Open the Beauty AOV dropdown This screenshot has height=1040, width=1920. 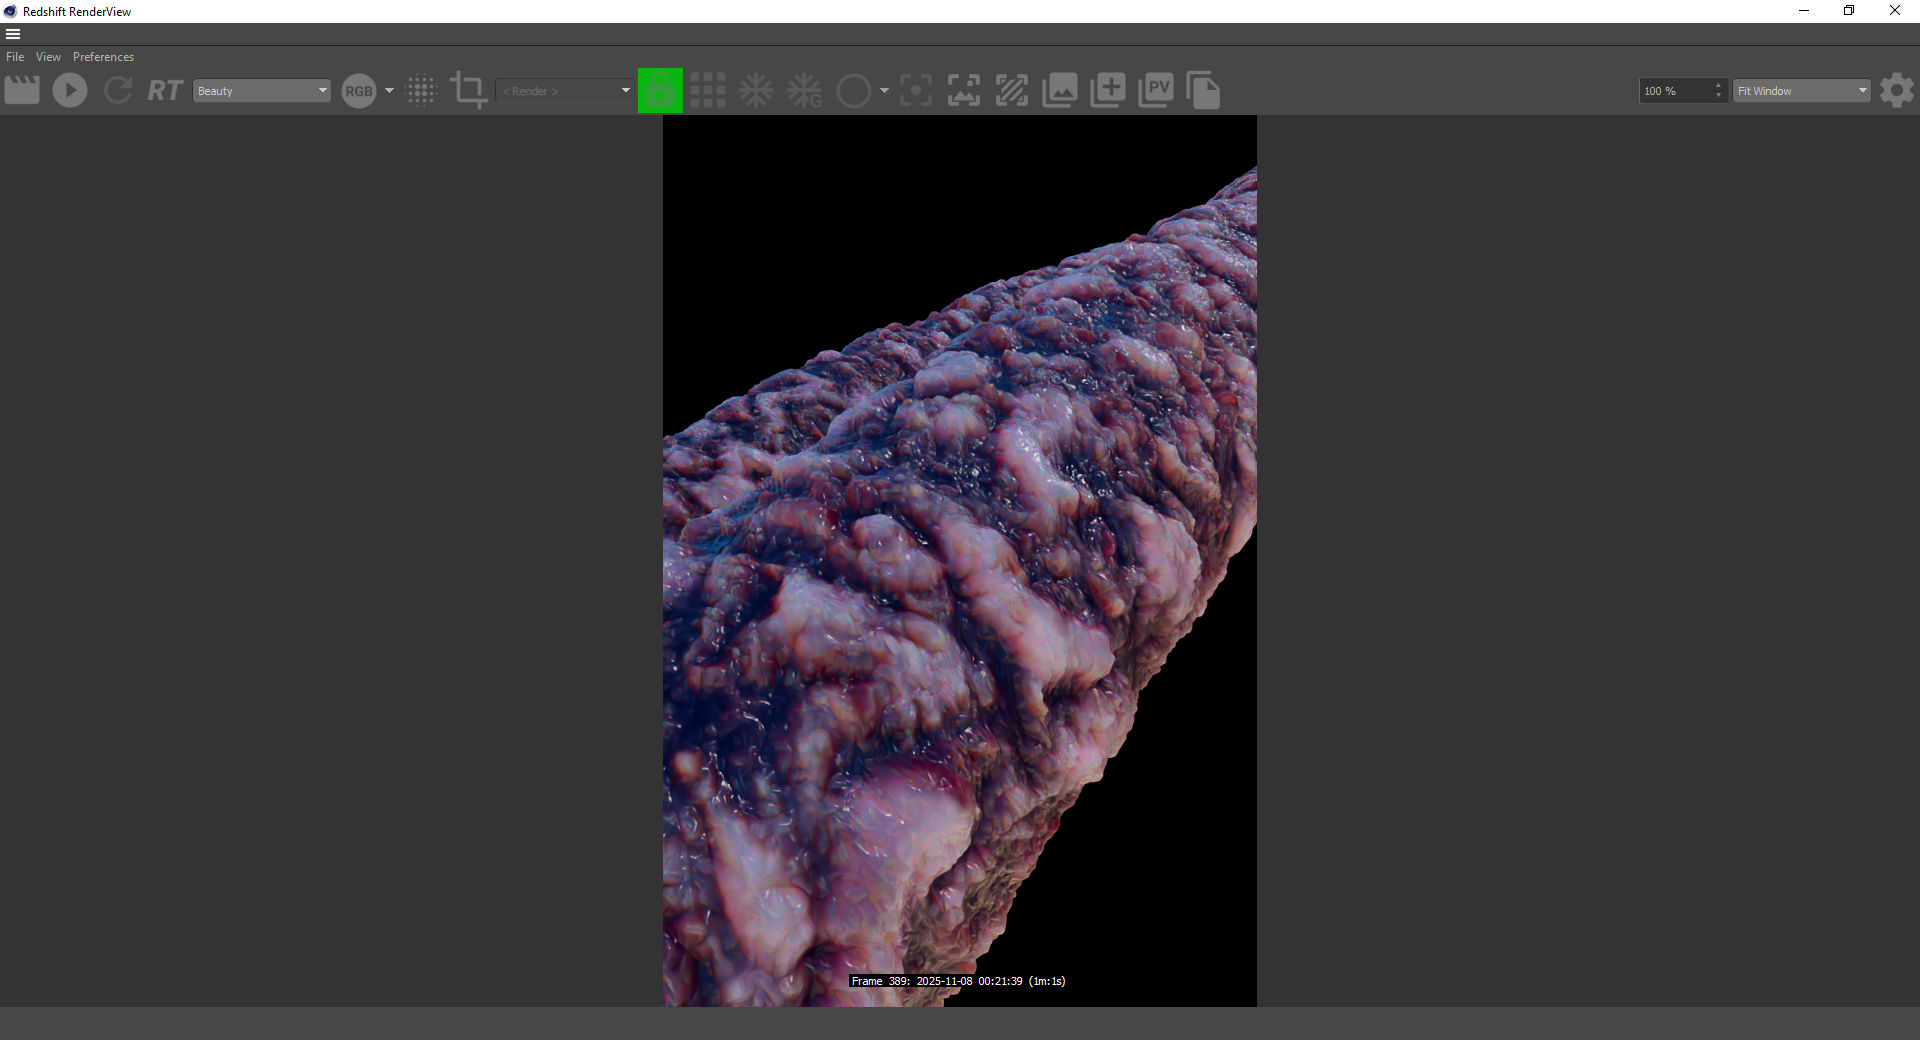261,90
